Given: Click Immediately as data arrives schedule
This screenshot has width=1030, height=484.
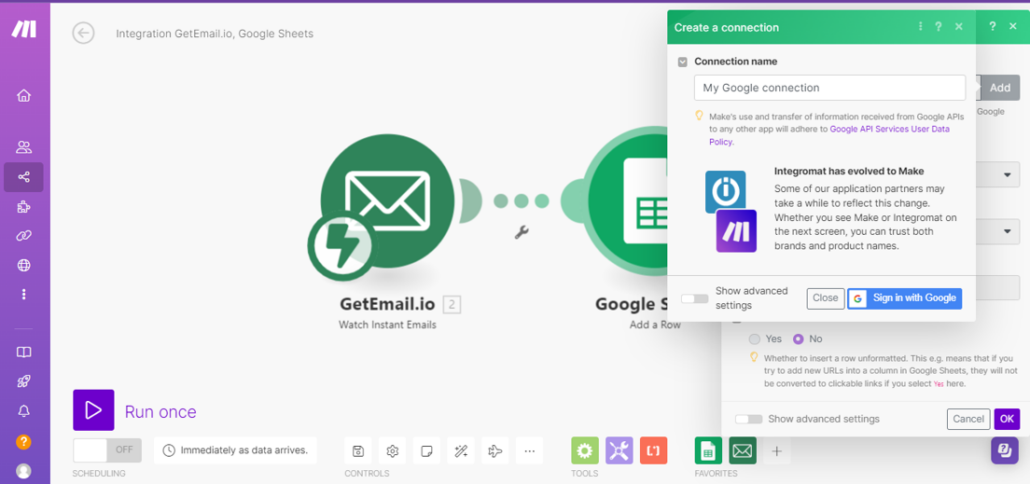Looking at the screenshot, I should point(235,451).
